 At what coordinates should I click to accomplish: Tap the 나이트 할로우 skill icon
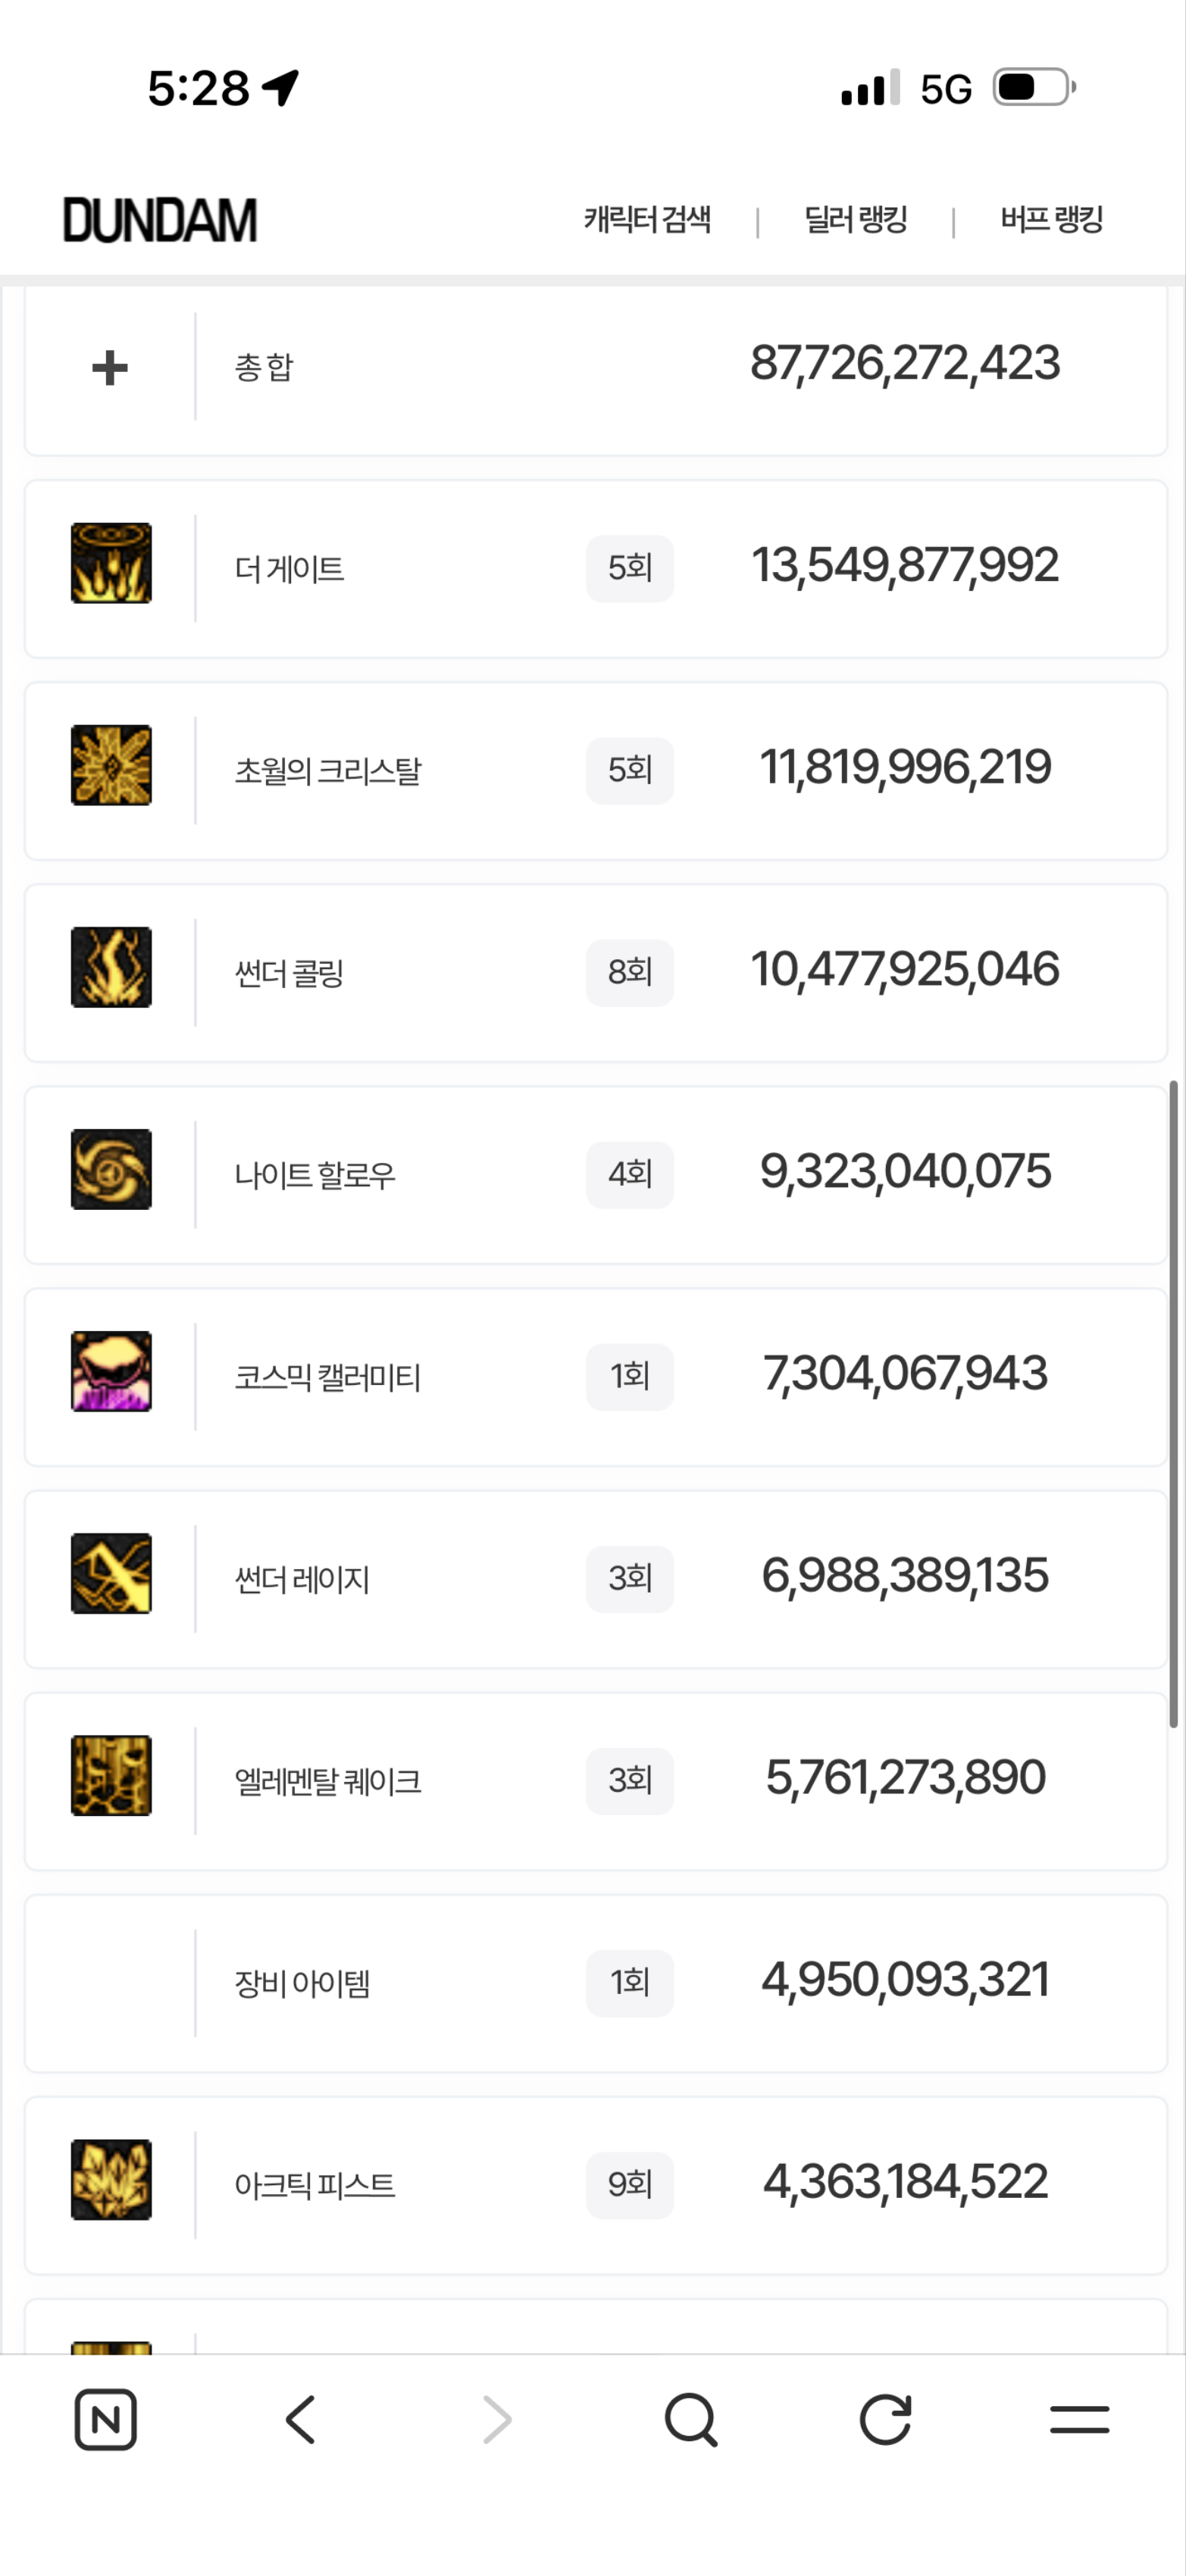coord(111,1169)
